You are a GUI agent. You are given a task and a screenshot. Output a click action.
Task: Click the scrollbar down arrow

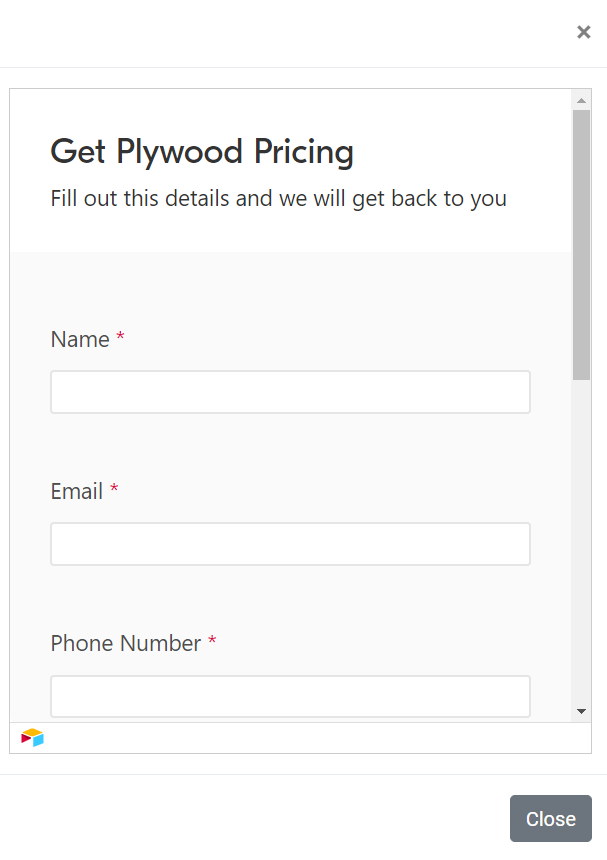click(581, 710)
